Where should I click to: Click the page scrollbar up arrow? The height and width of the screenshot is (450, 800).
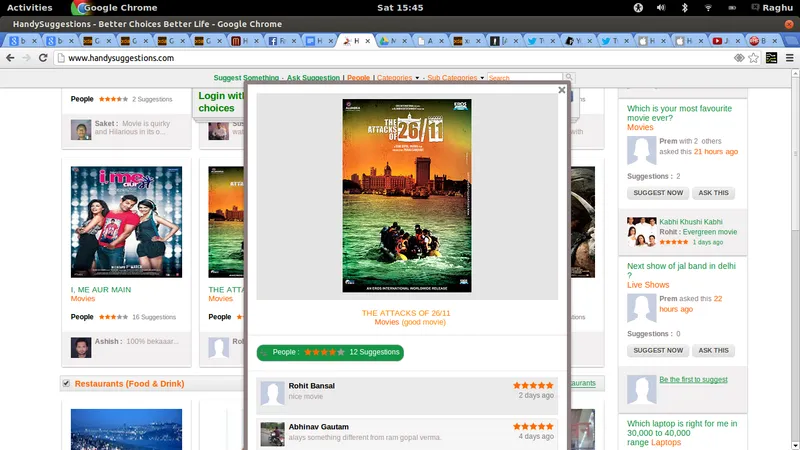point(795,74)
